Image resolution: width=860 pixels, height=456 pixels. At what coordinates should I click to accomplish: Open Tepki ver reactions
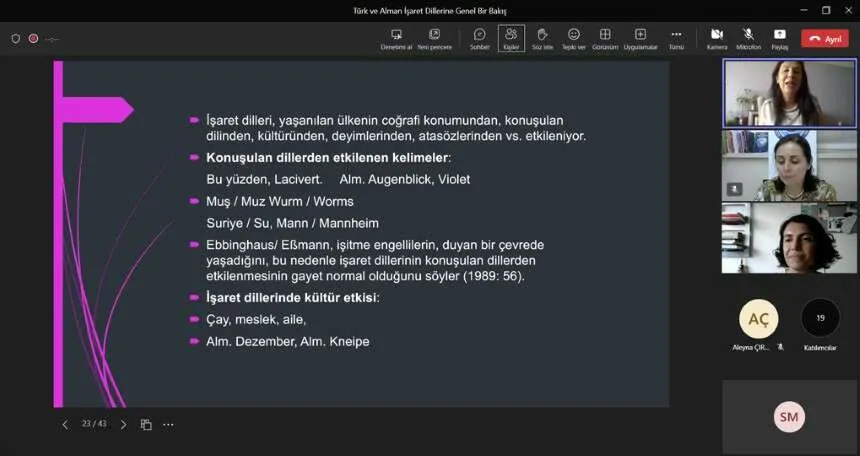click(x=573, y=38)
